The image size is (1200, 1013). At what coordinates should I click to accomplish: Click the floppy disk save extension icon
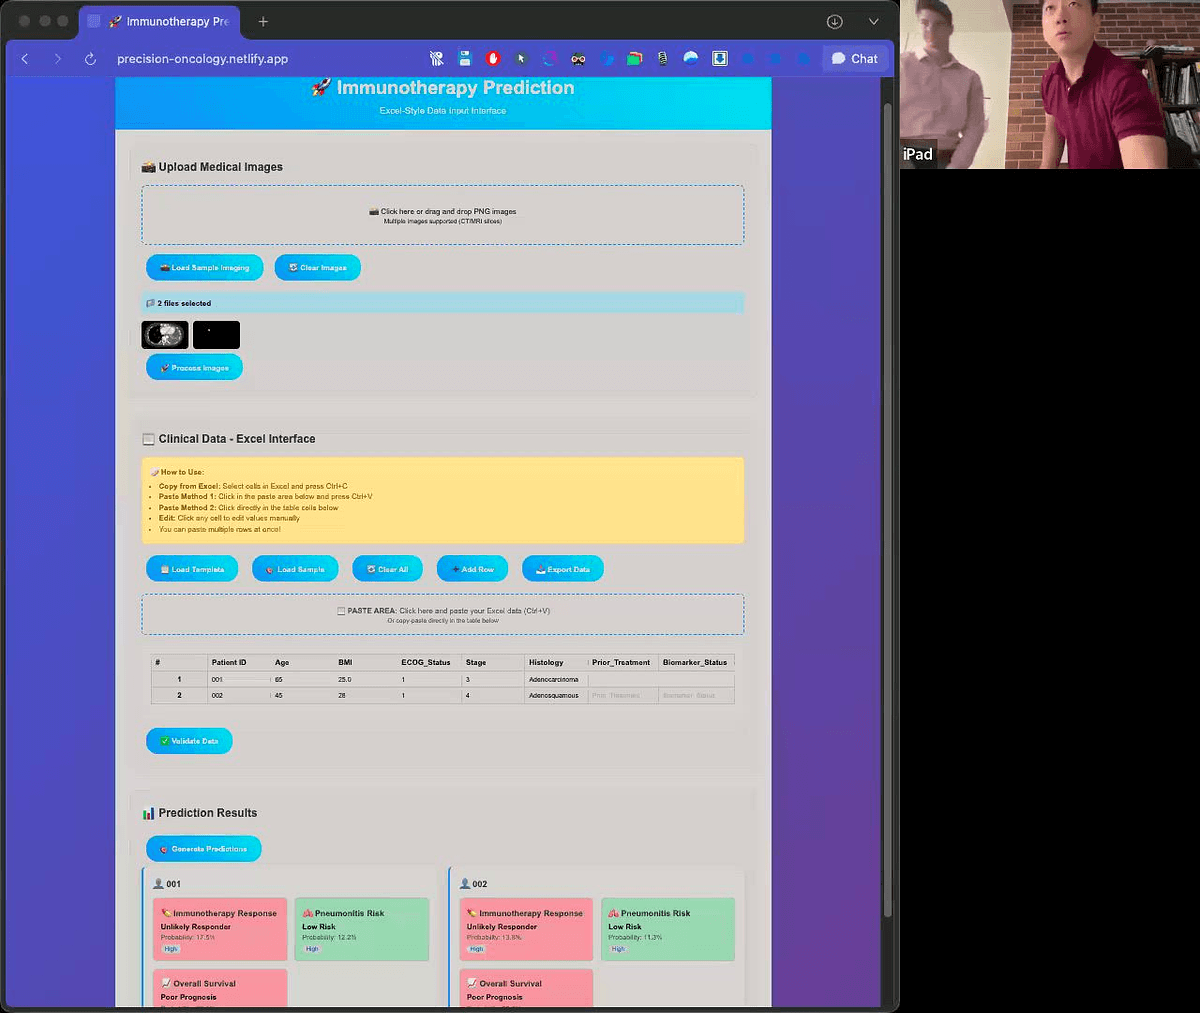[x=464, y=59]
